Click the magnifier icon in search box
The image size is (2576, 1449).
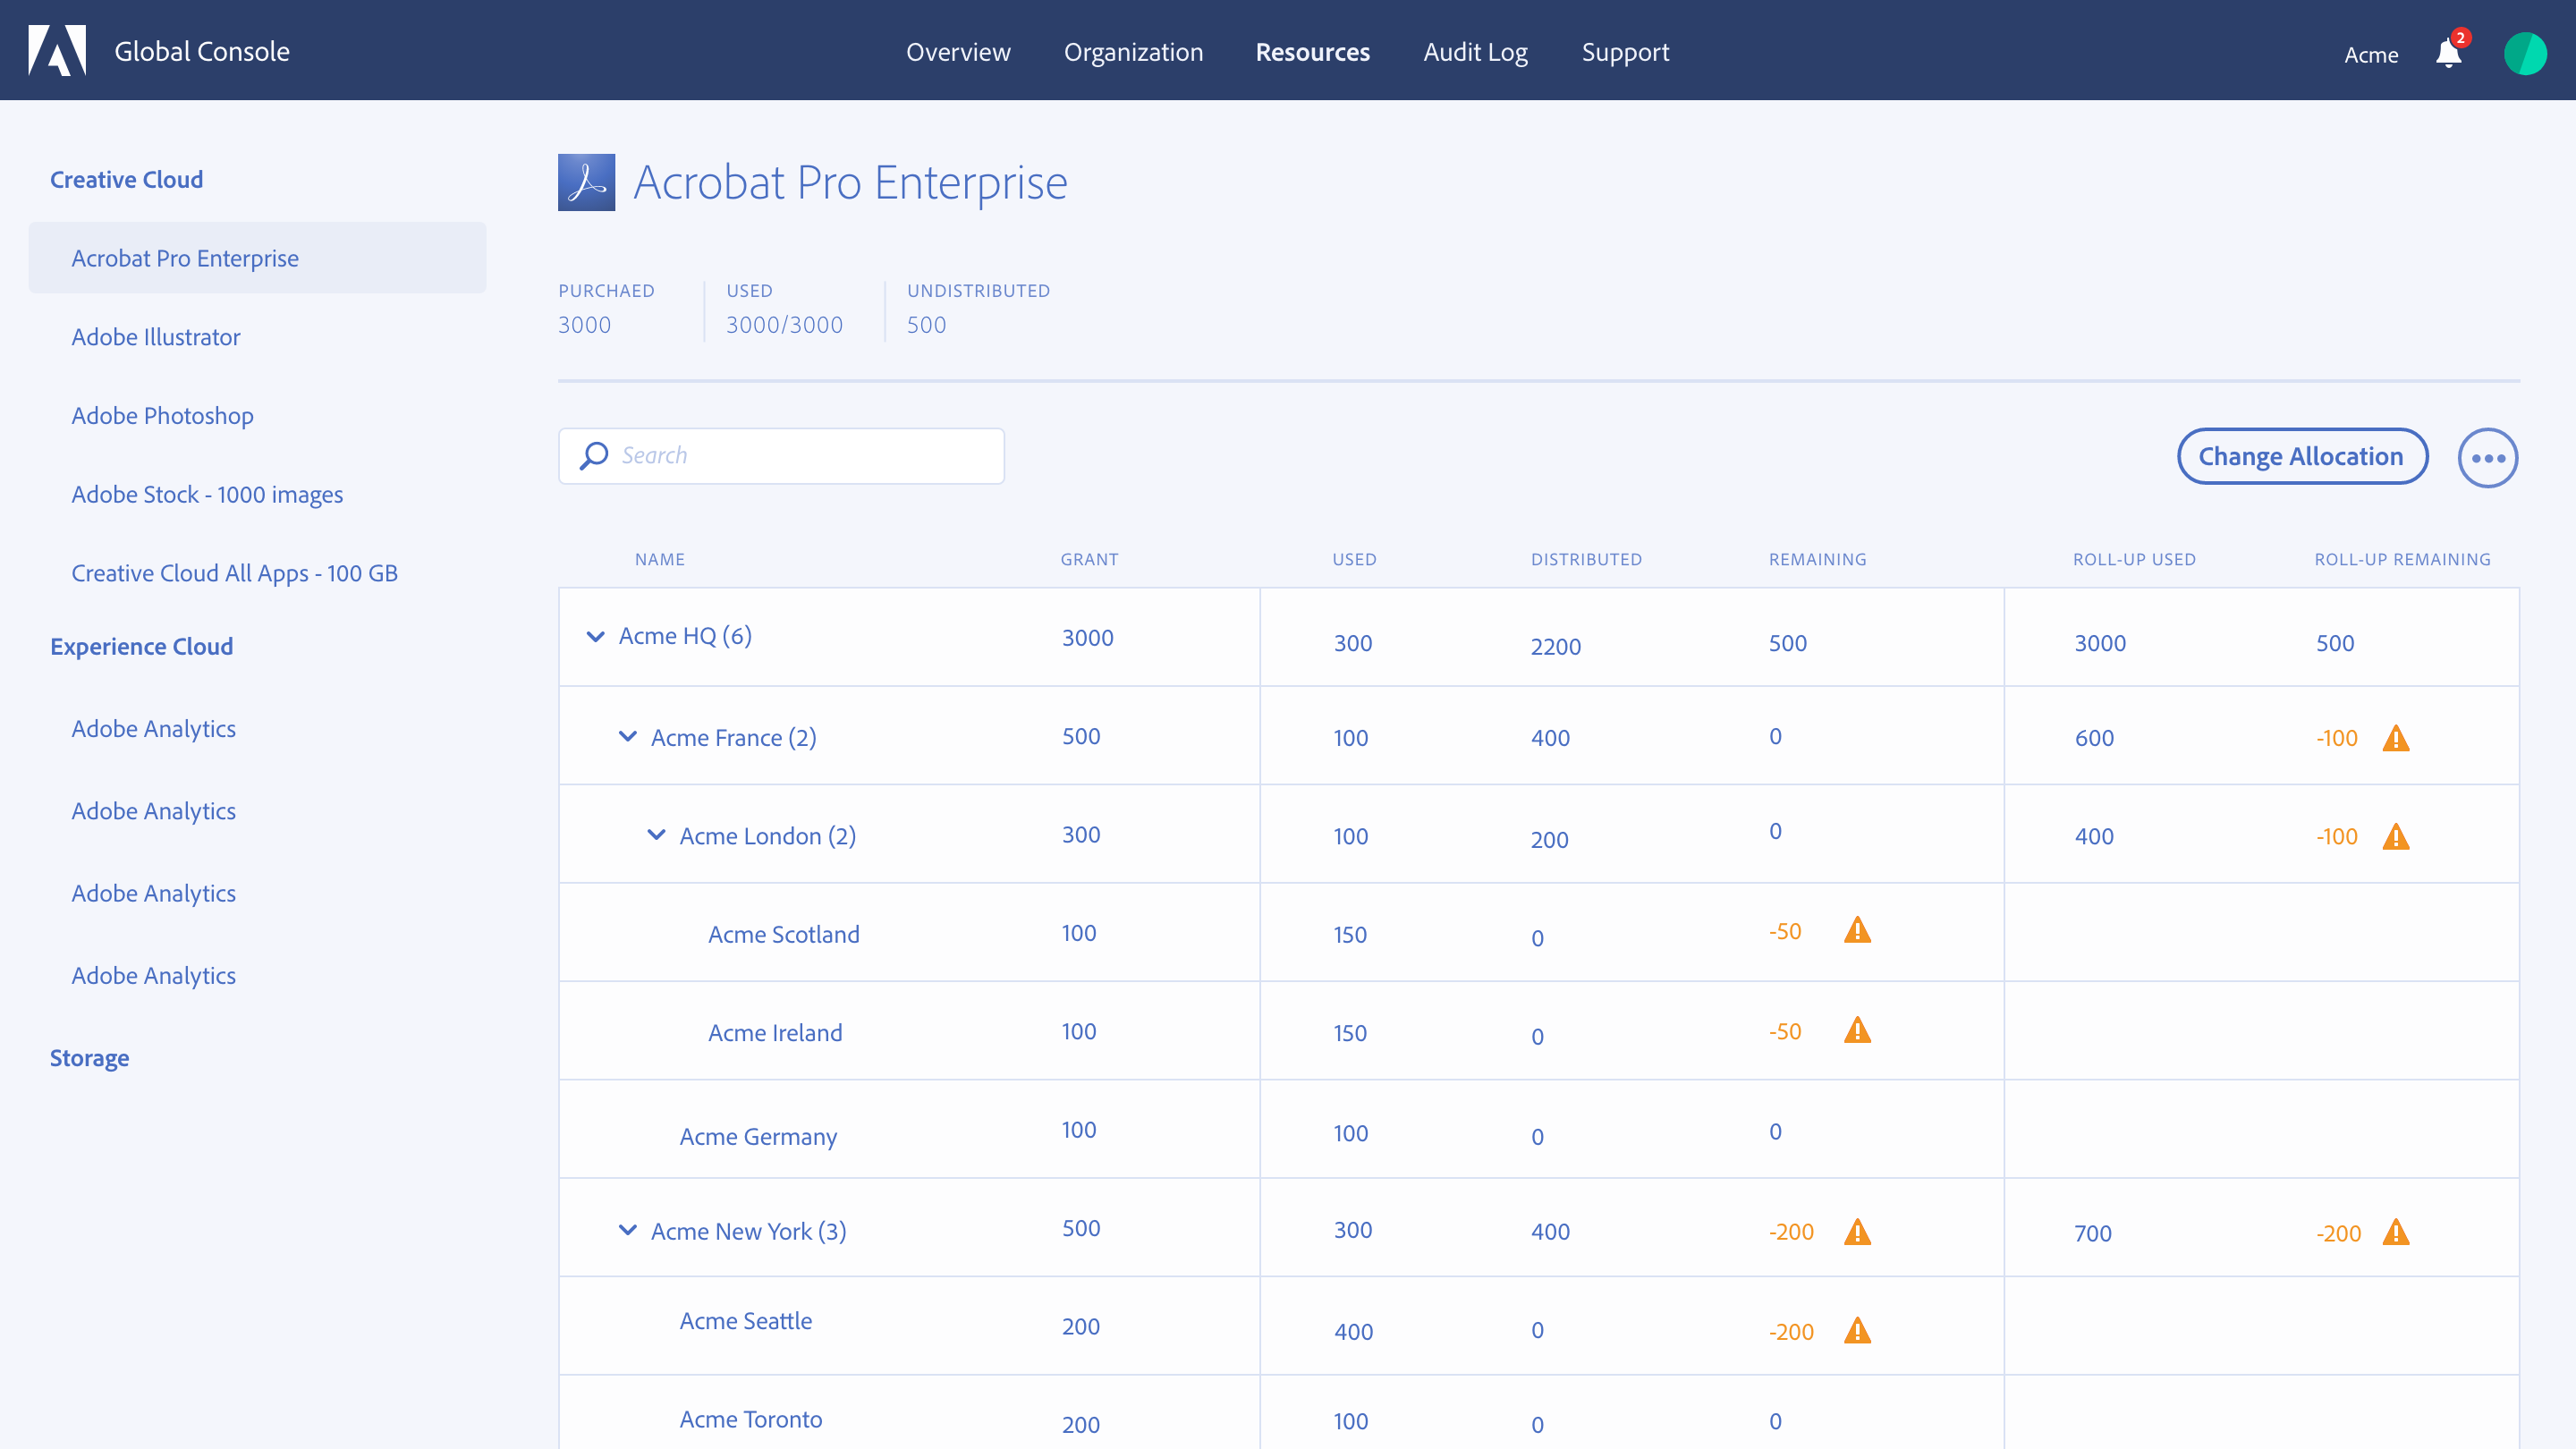click(x=594, y=456)
